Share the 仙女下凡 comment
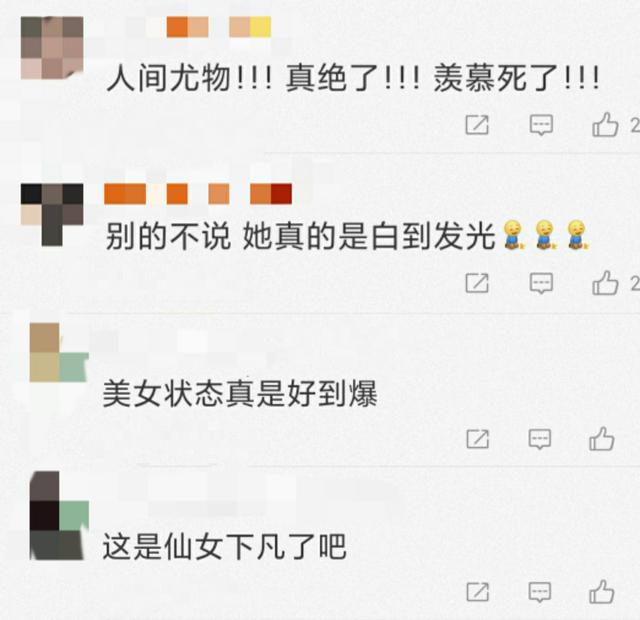The image size is (640, 620). [478, 592]
